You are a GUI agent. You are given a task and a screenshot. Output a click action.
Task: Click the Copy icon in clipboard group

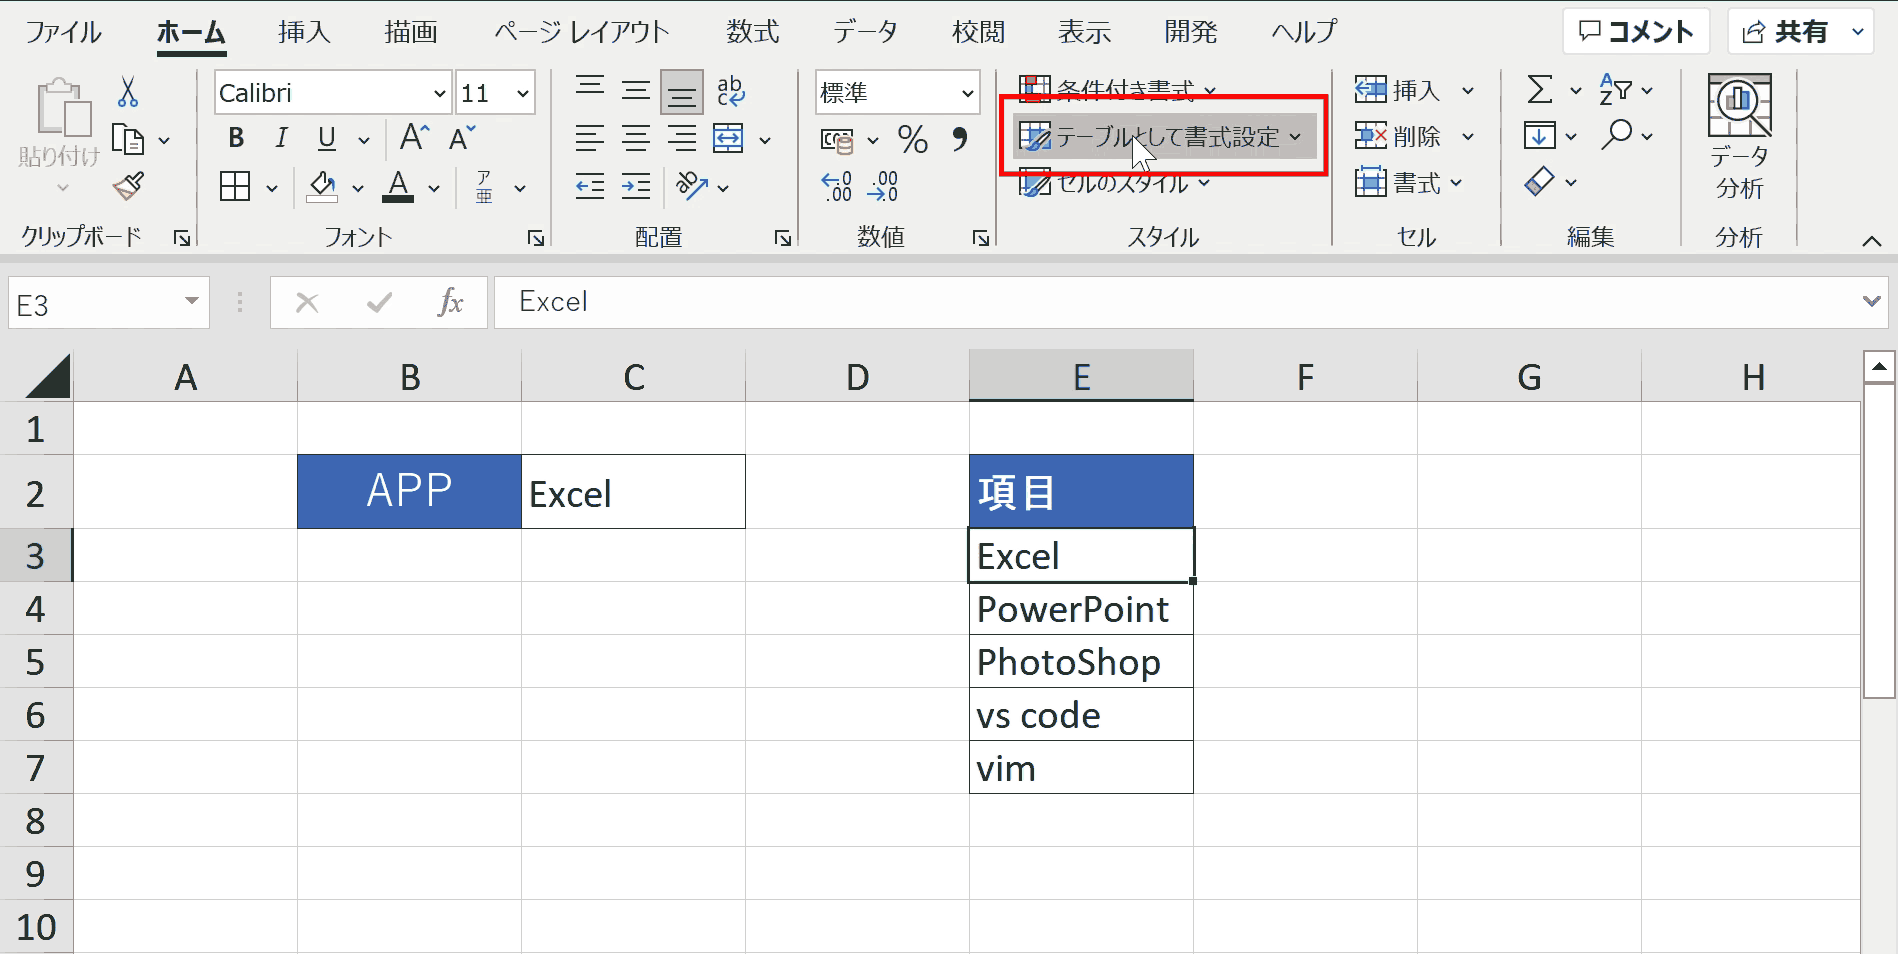(x=128, y=139)
